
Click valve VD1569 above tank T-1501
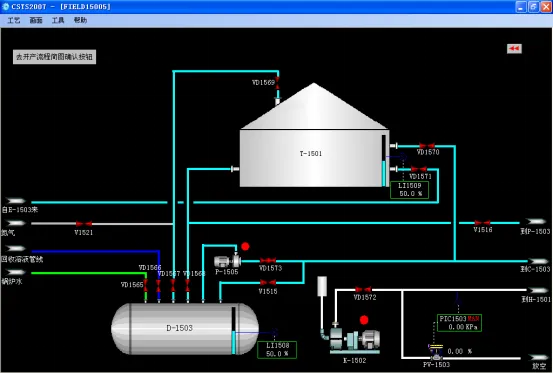pyautogui.click(x=278, y=83)
